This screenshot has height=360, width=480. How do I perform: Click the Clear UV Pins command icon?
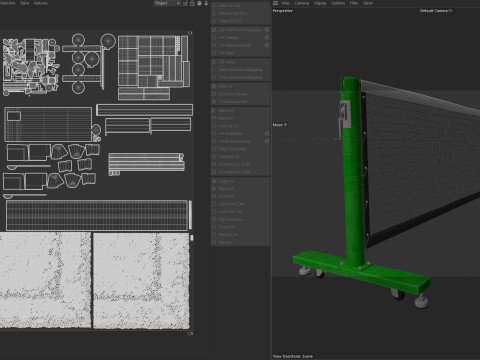[x=214, y=21]
